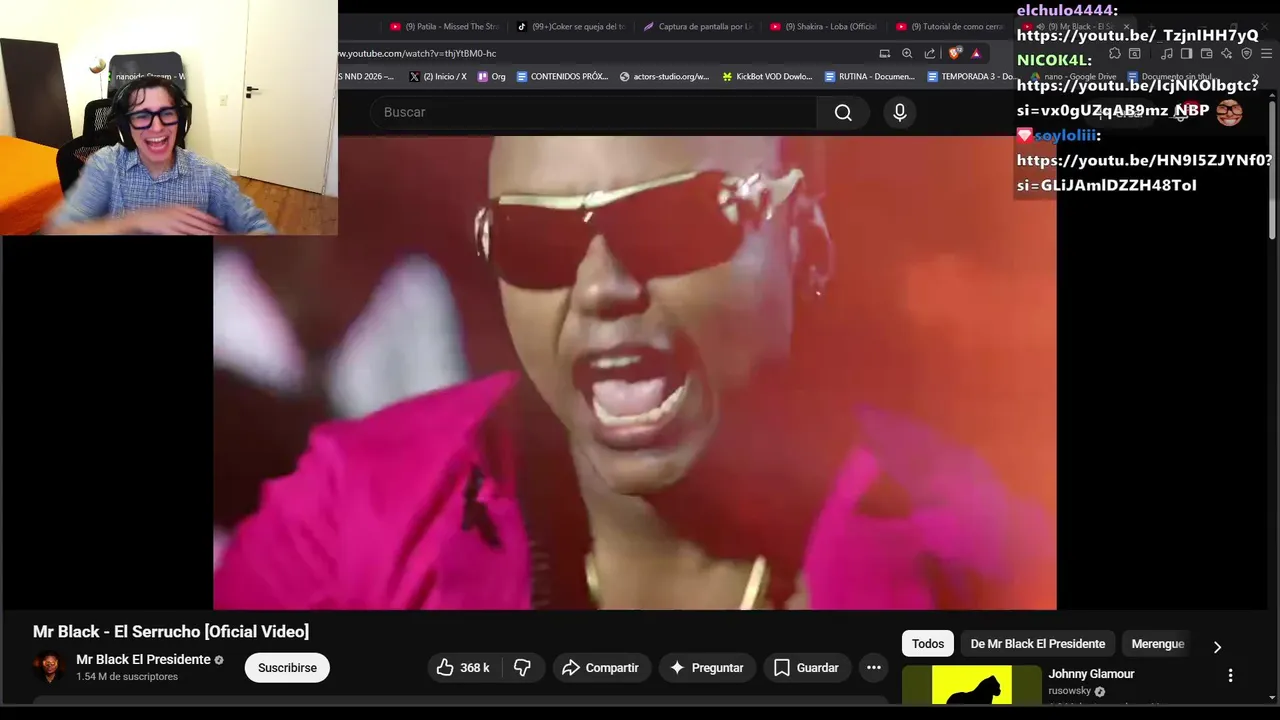Show hidden bookmarks with the double chevron
Viewport: 1280px width, 720px height.
(x=1256, y=76)
